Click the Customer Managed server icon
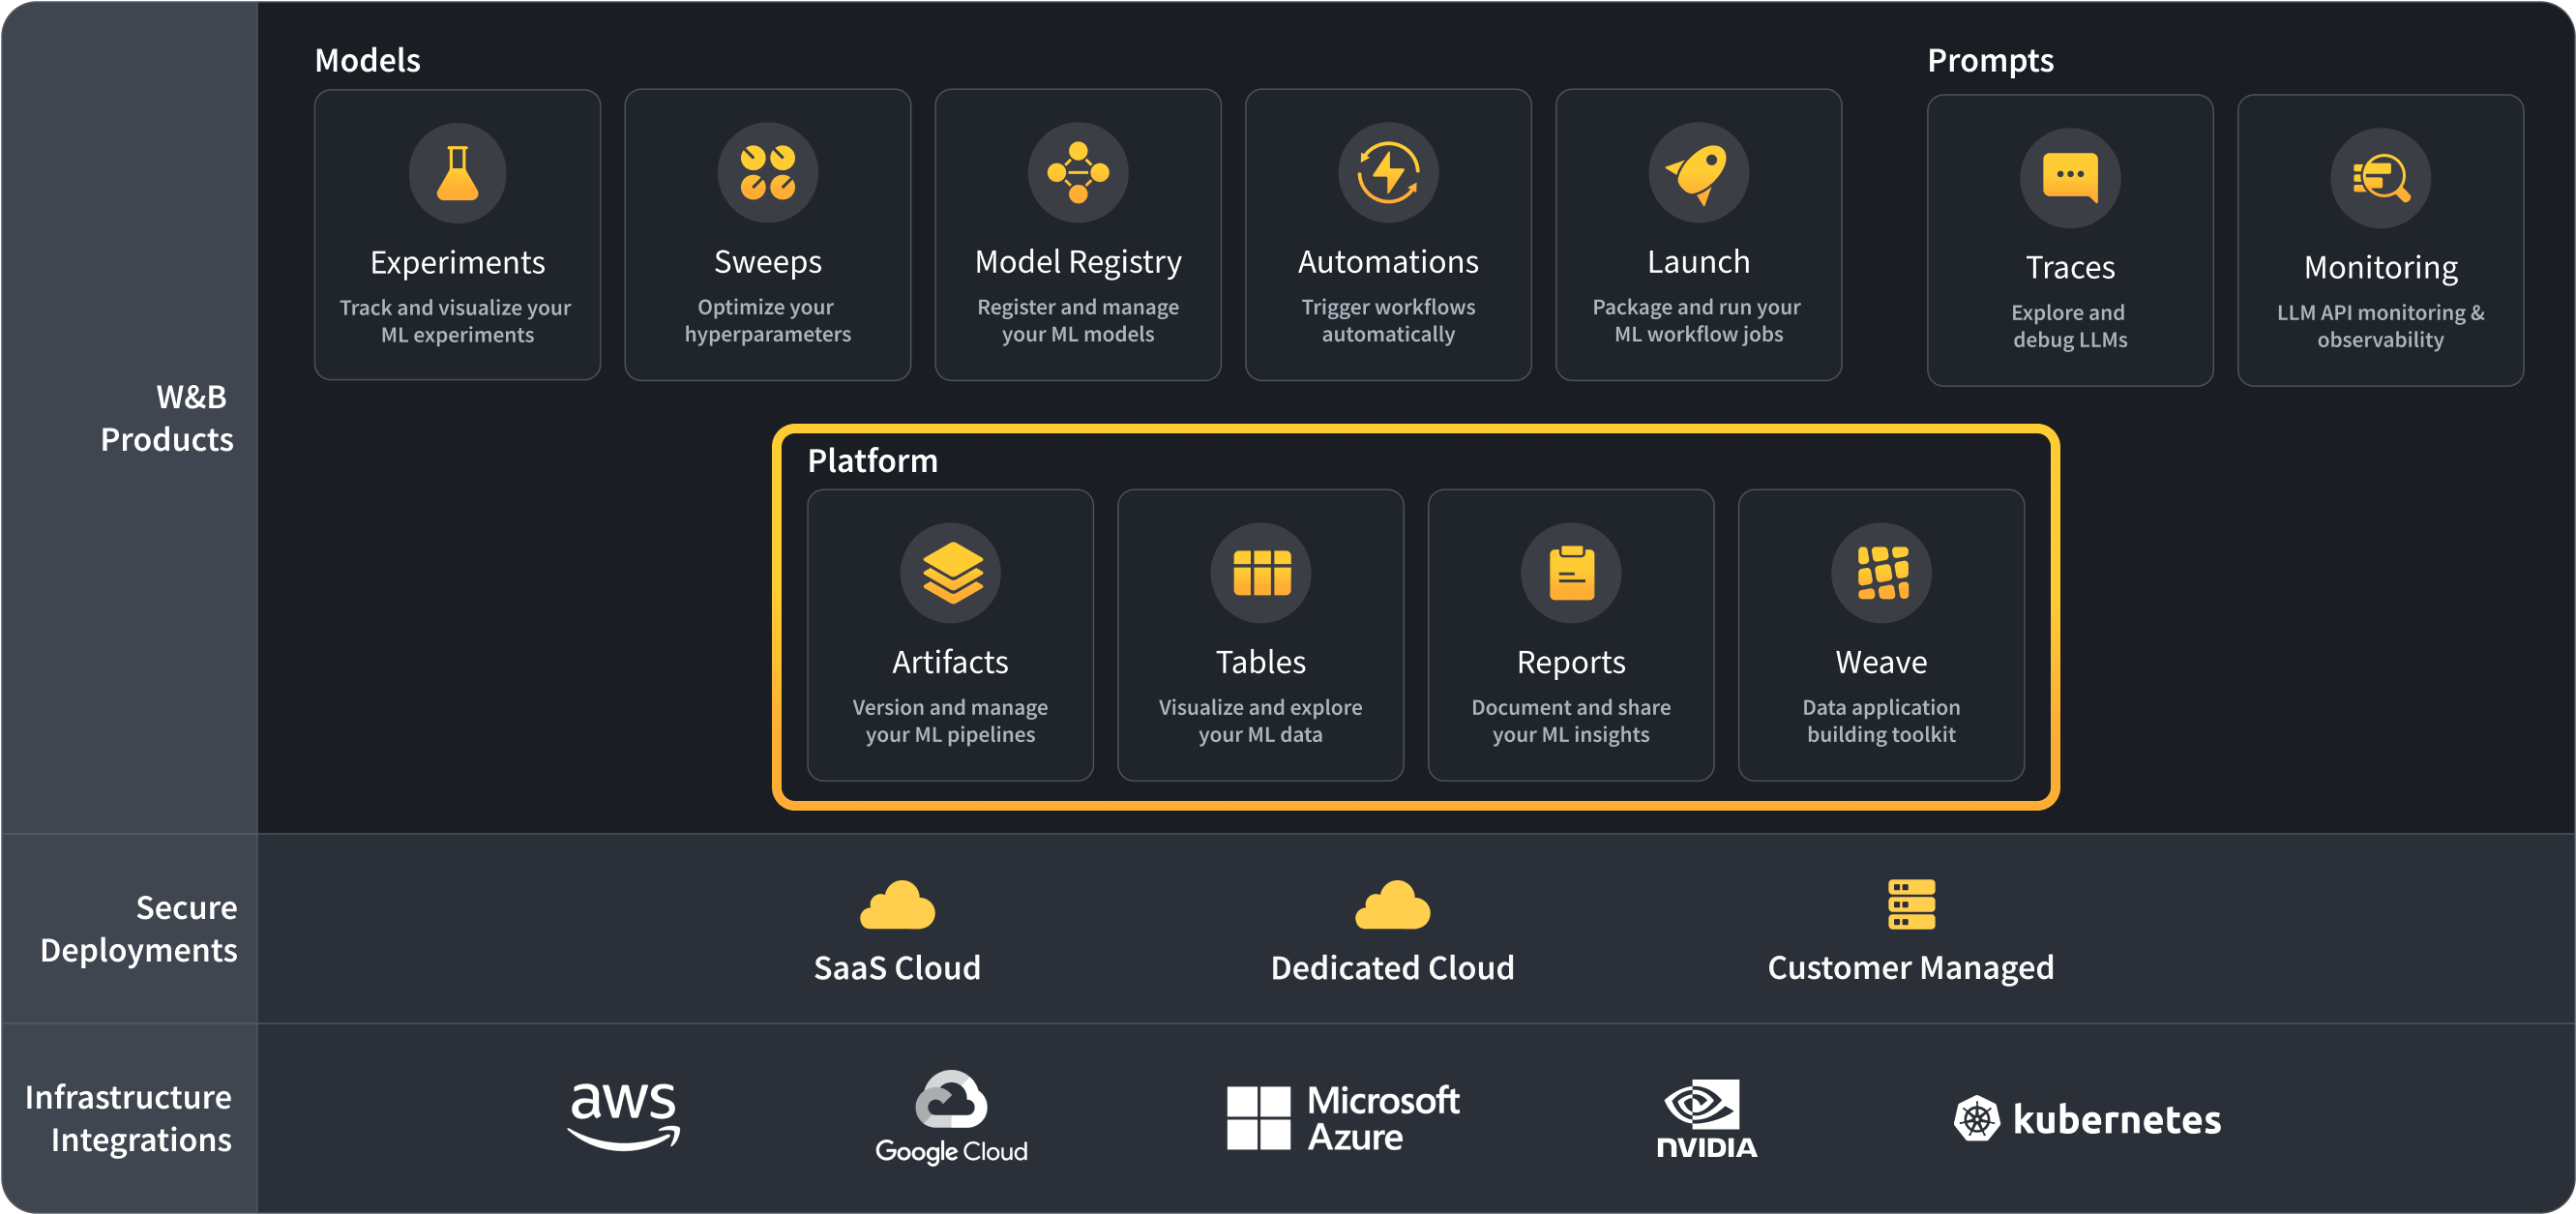2576x1214 pixels. [x=1911, y=904]
